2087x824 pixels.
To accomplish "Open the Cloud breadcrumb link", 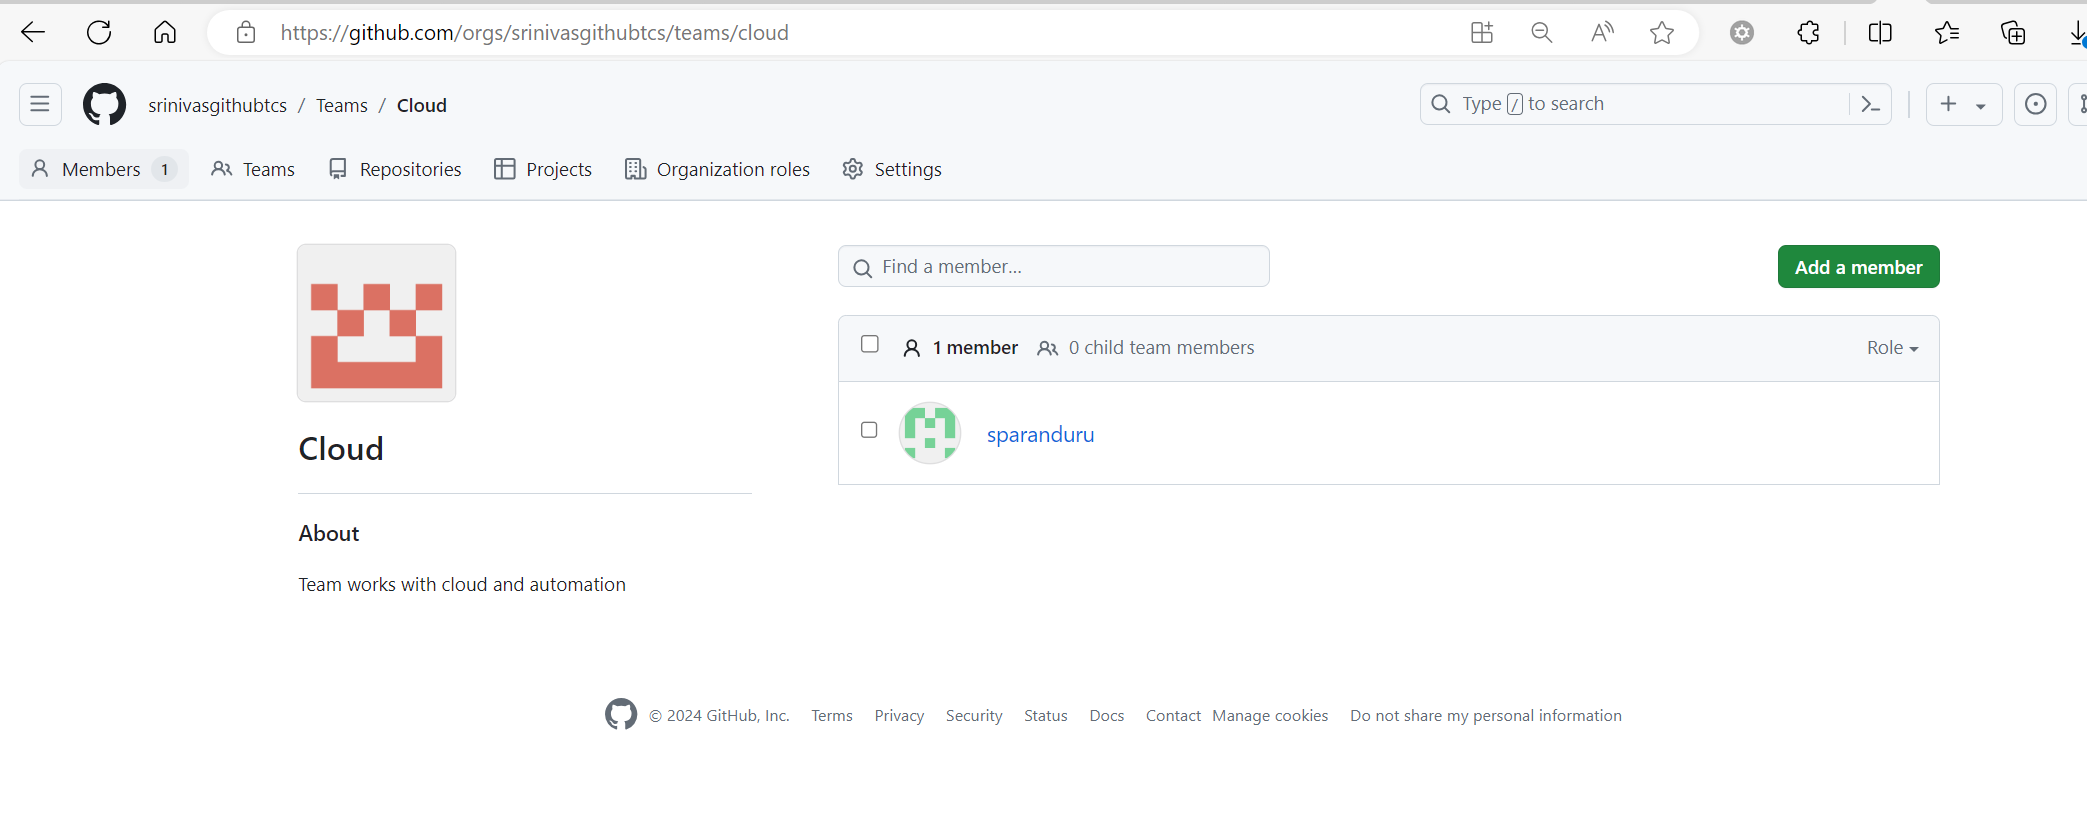I will pos(422,105).
